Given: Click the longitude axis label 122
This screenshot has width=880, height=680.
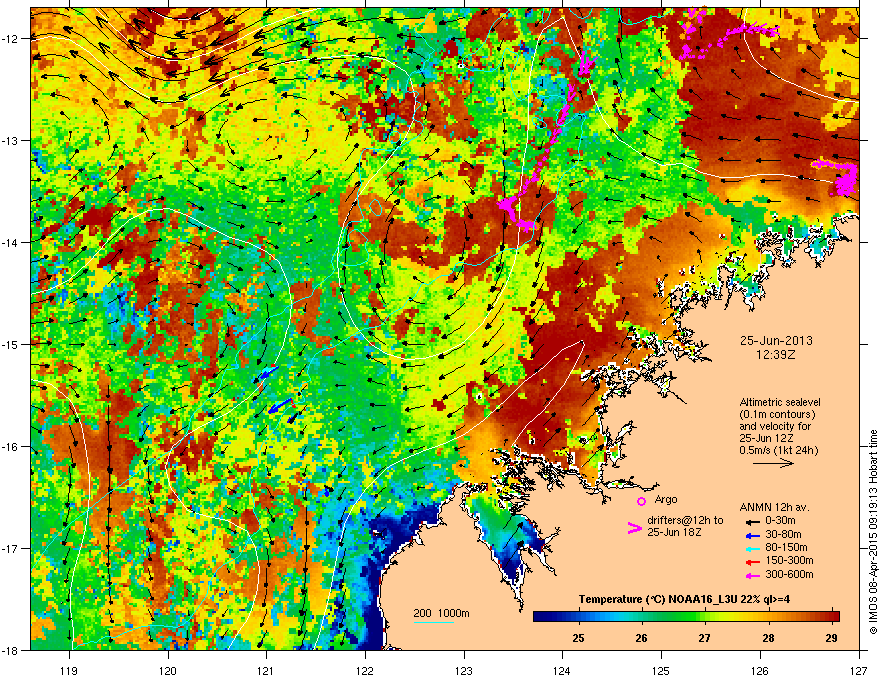Looking at the screenshot, I should tap(365, 670).
